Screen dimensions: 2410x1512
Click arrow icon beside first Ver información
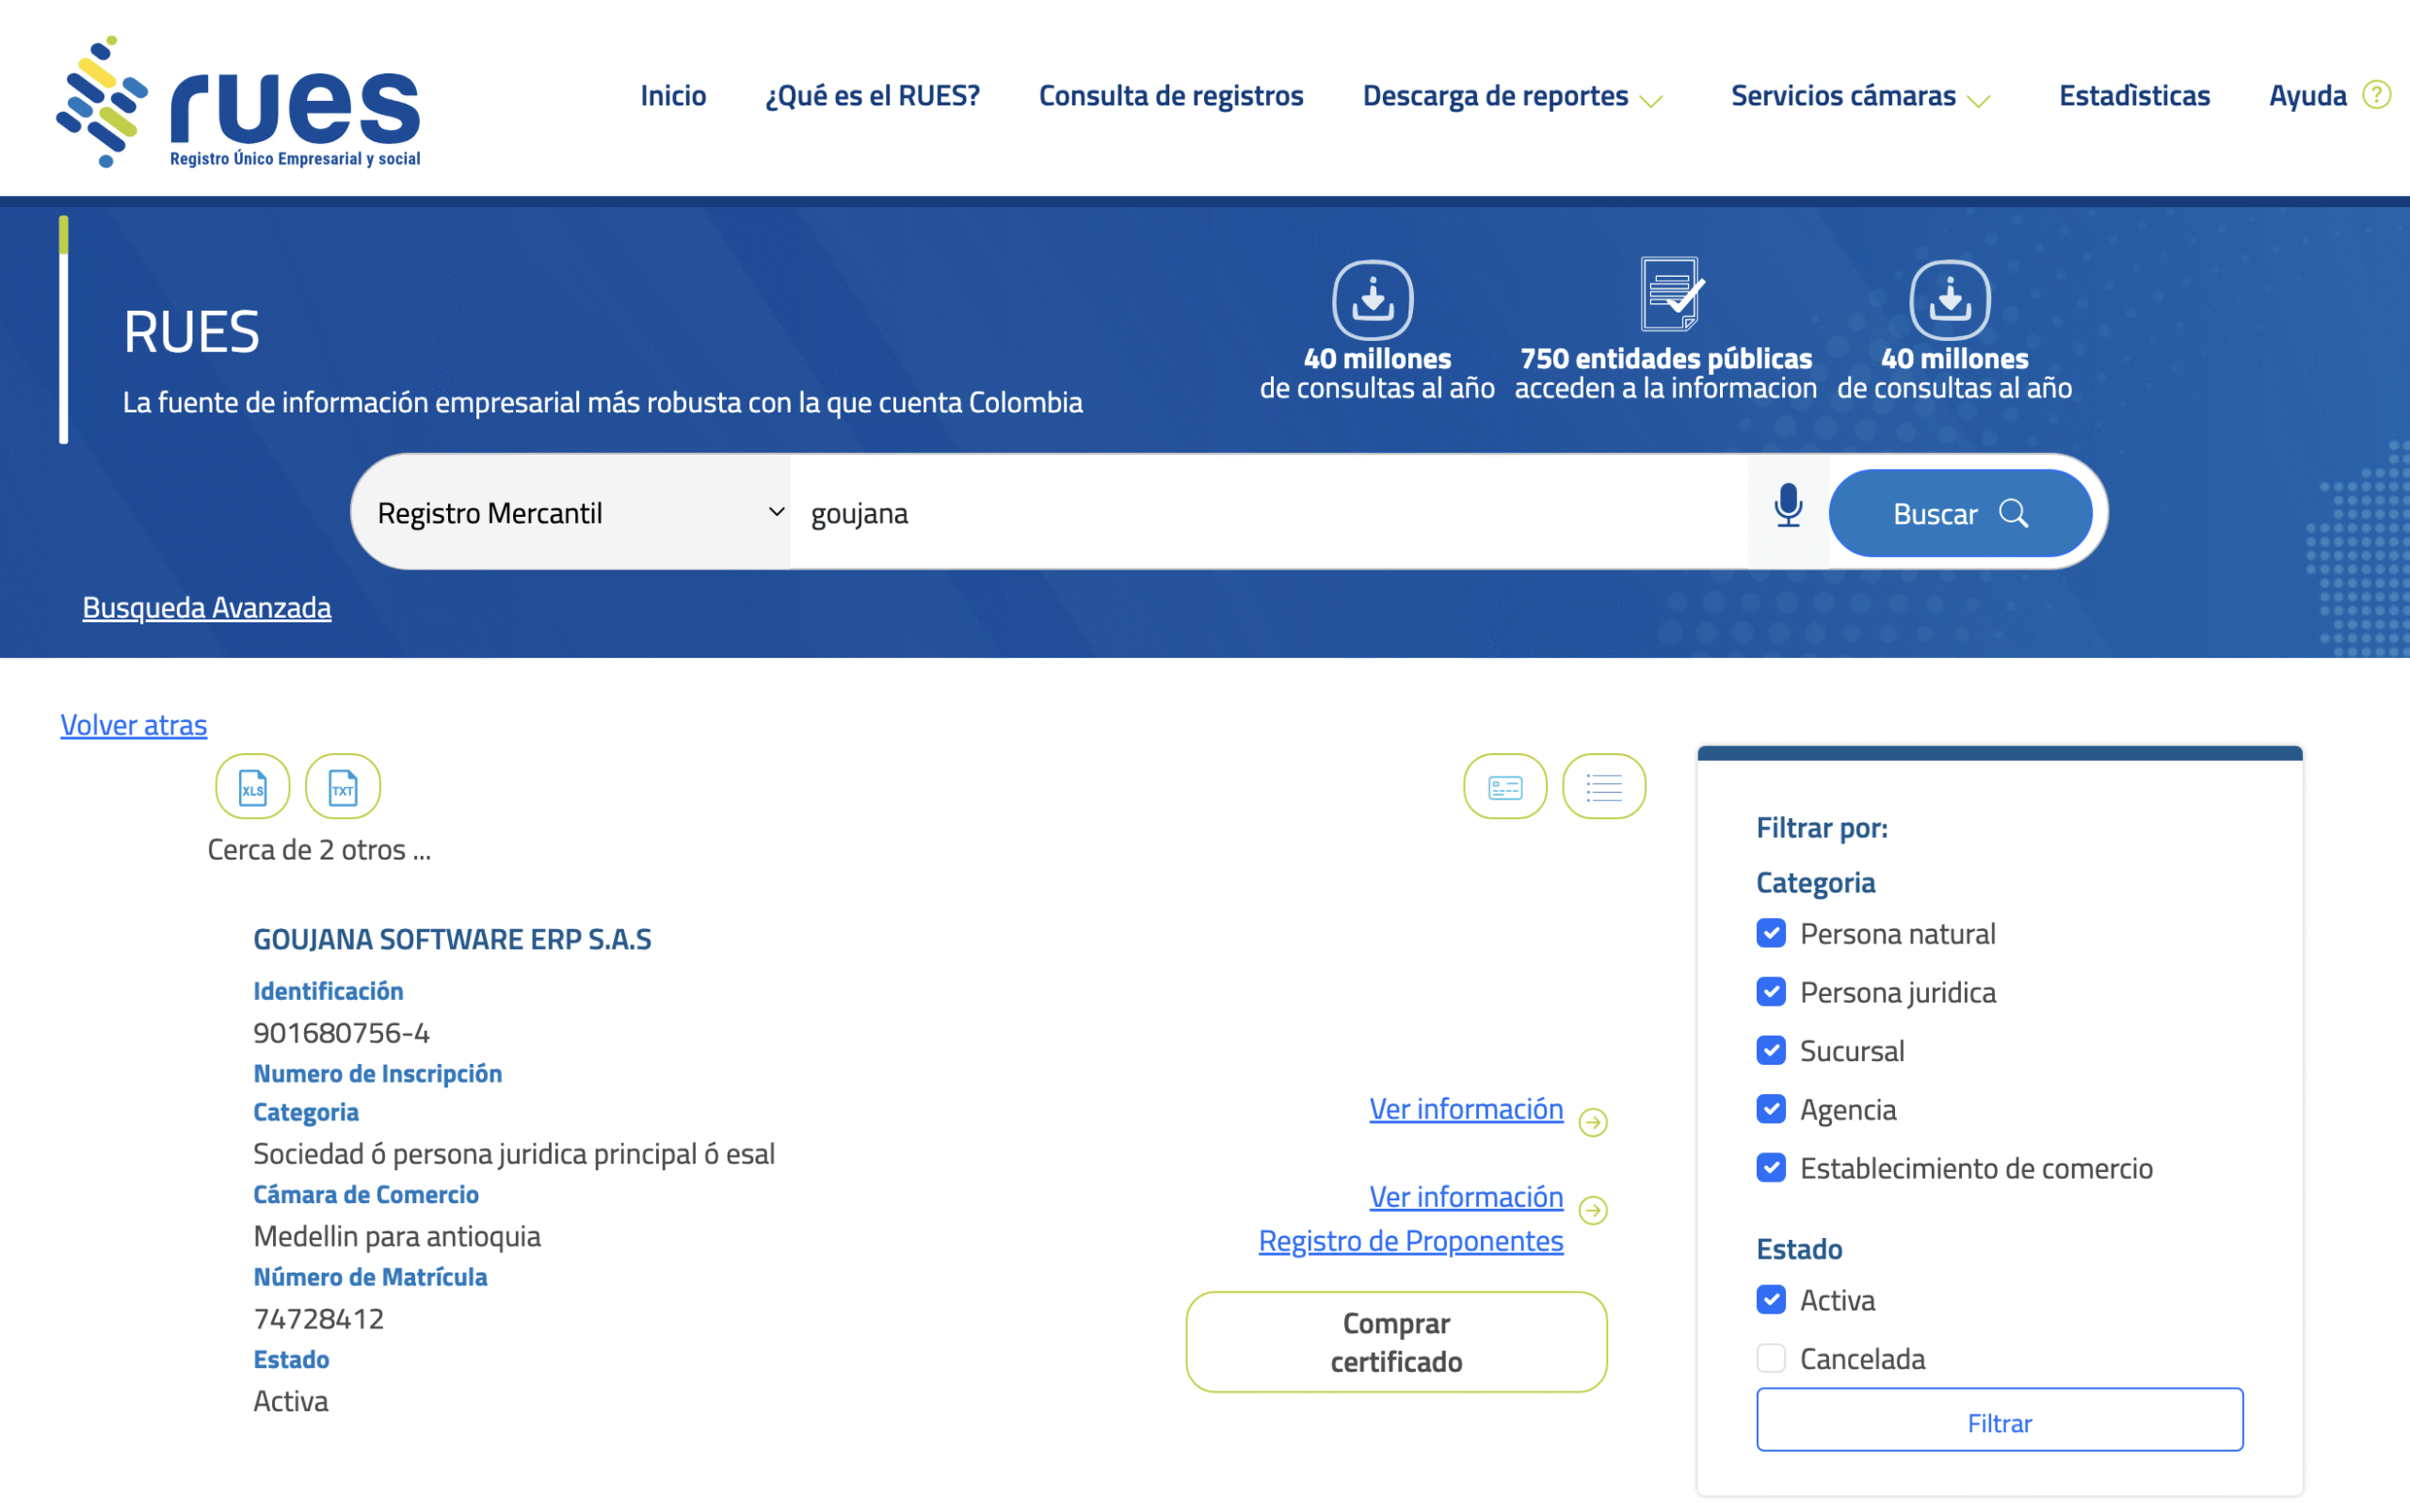tap(1593, 1123)
